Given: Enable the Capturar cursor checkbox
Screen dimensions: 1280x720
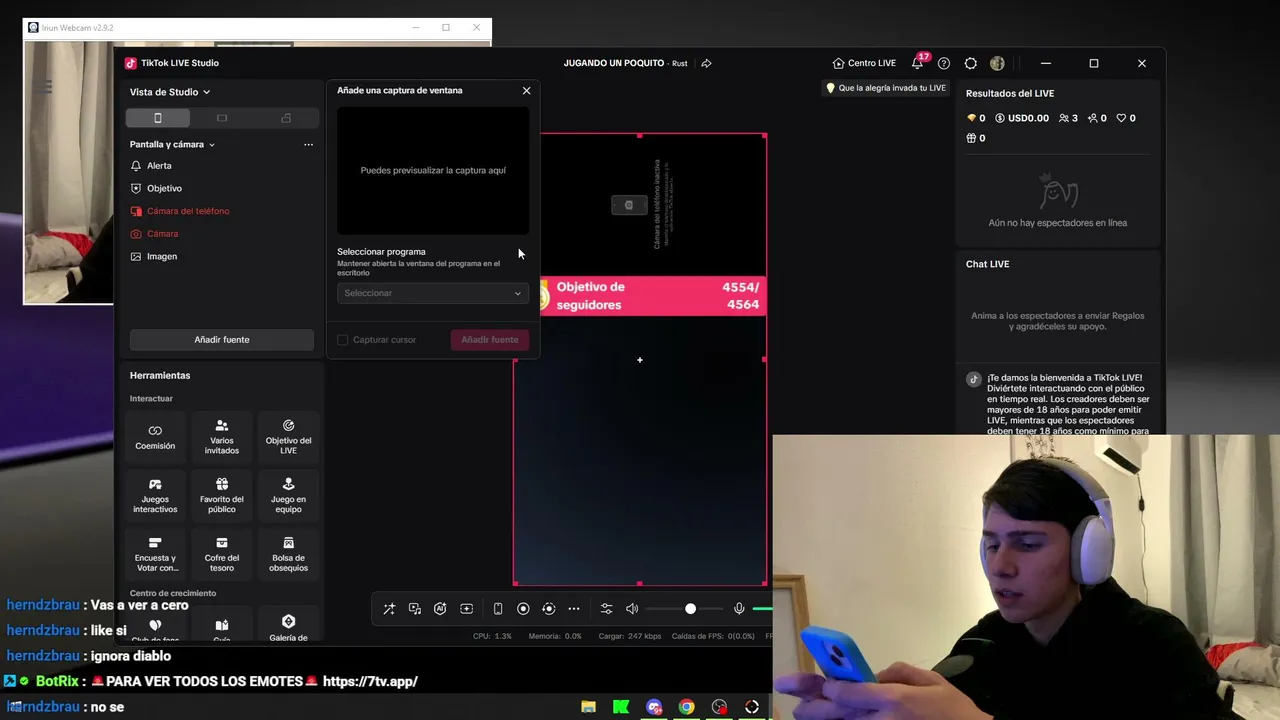Looking at the screenshot, I should [x=342, y=340].
